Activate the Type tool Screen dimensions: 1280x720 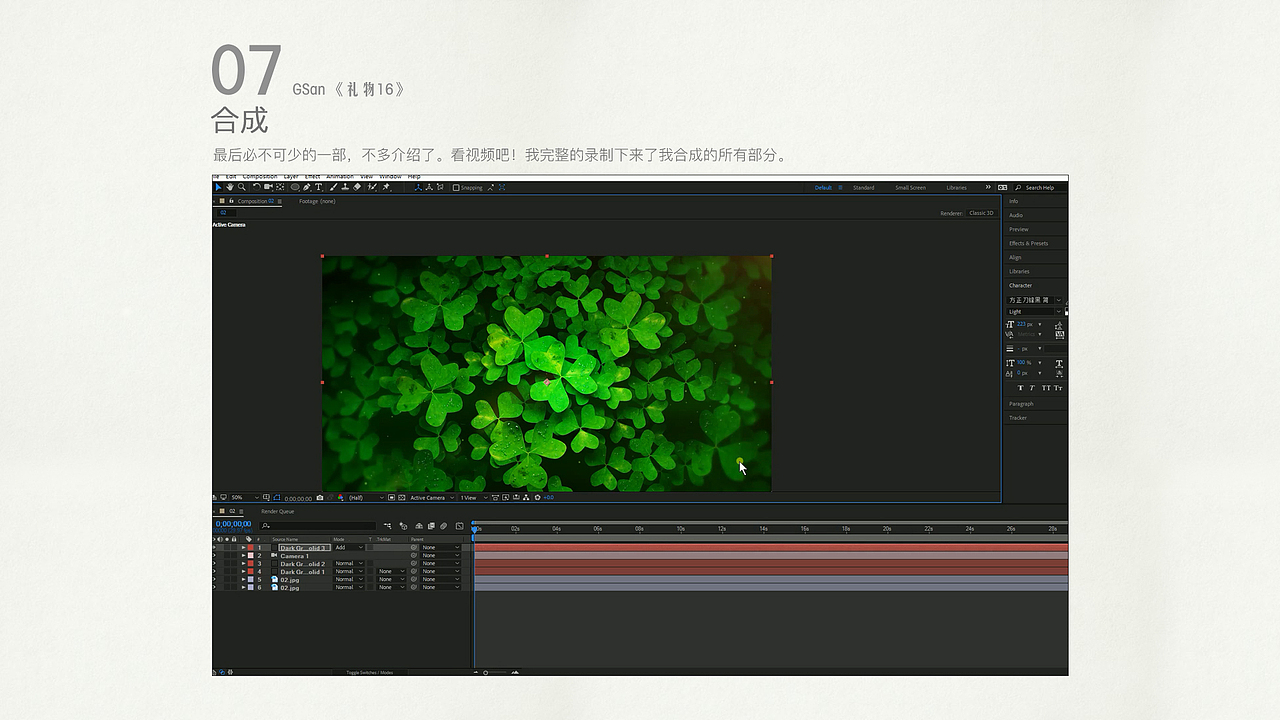(x=319, y=187)
